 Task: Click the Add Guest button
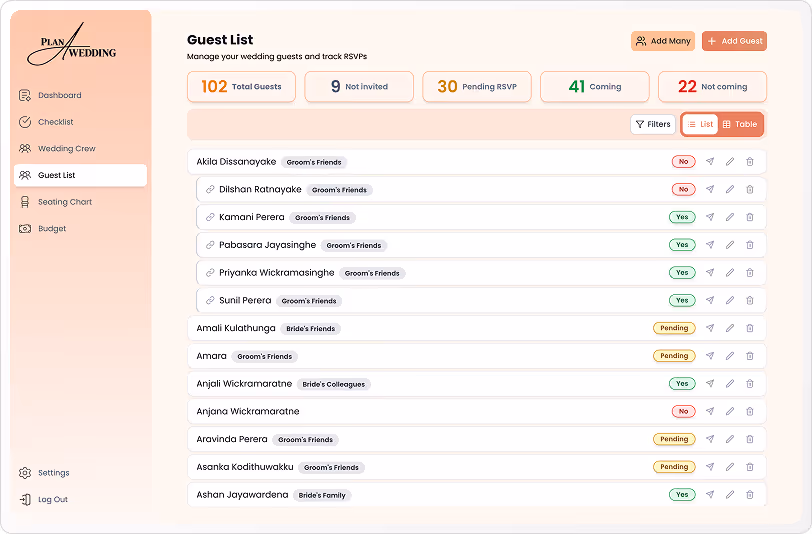pyautogui.click(x=734, y=41)
